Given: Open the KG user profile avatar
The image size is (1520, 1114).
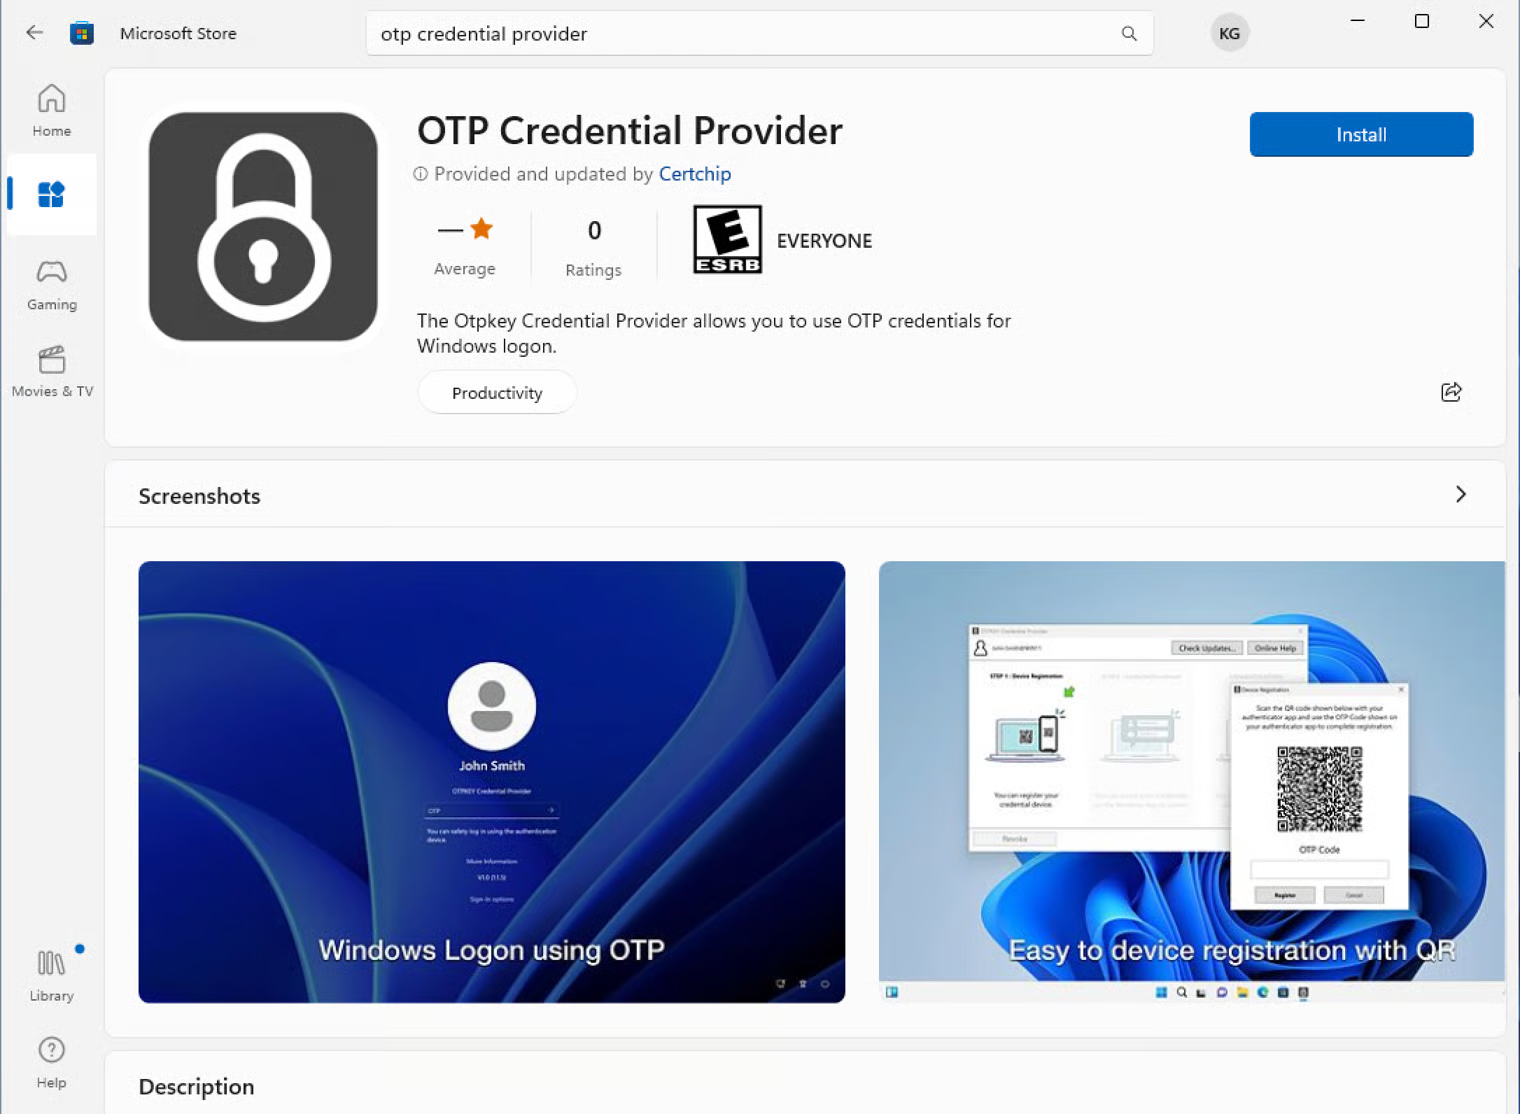Looking at the screenshot, I should [x=1229, y=33].
